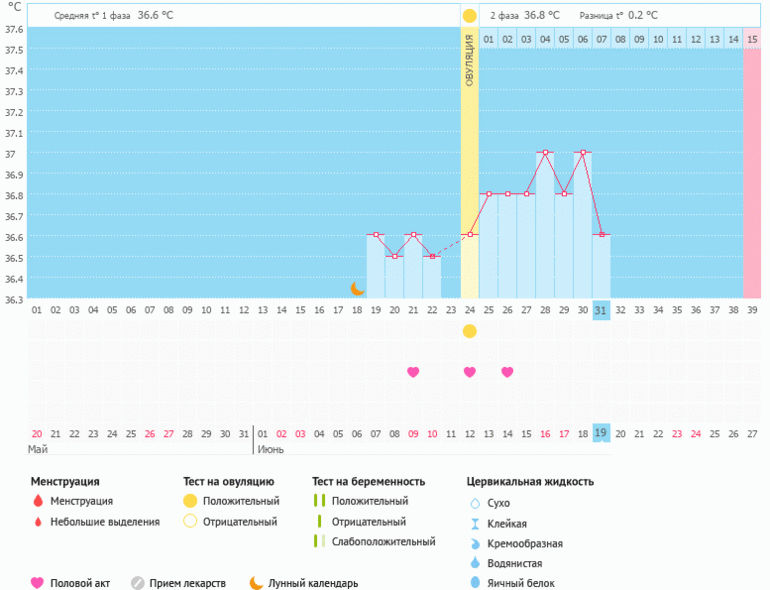Click the Половой акт heart icon in legend

pos(37,583)
